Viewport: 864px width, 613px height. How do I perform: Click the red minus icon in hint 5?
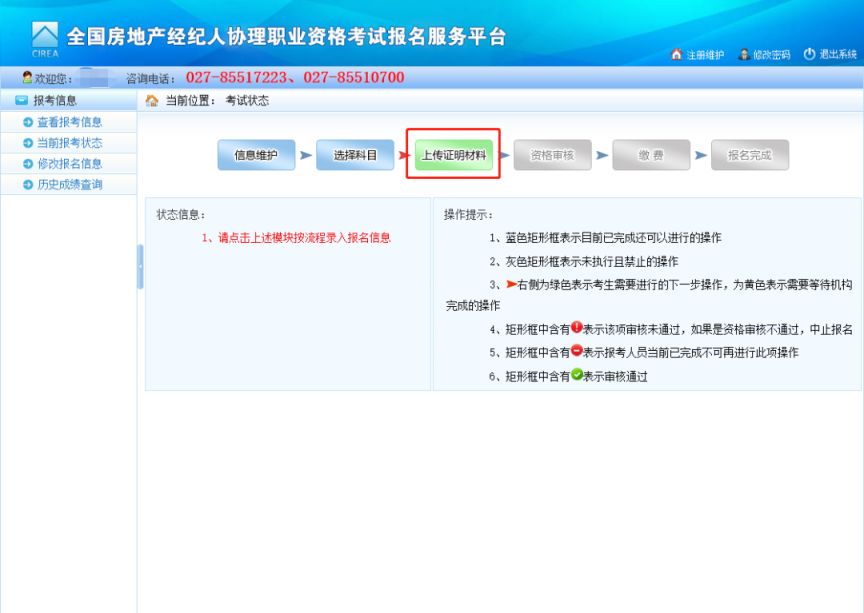pos(576,350)
